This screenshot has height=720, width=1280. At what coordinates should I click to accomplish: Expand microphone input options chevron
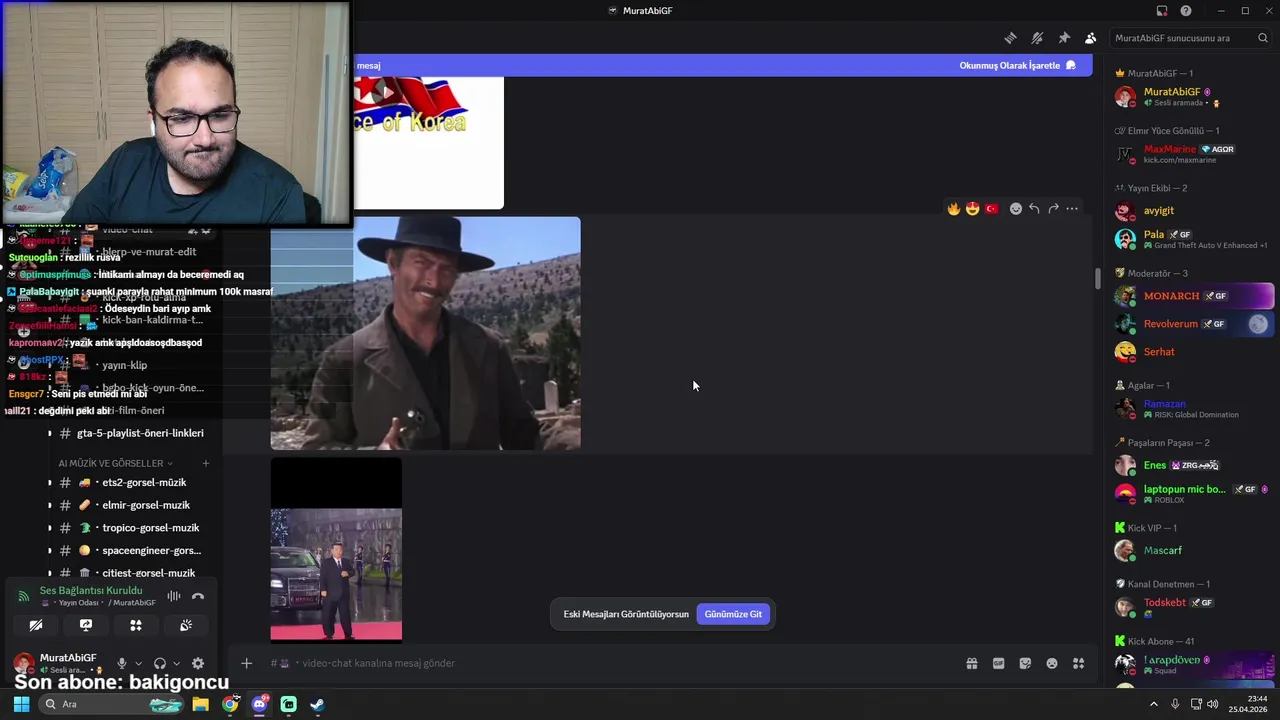pyautogui.click(x=138, y=663)
